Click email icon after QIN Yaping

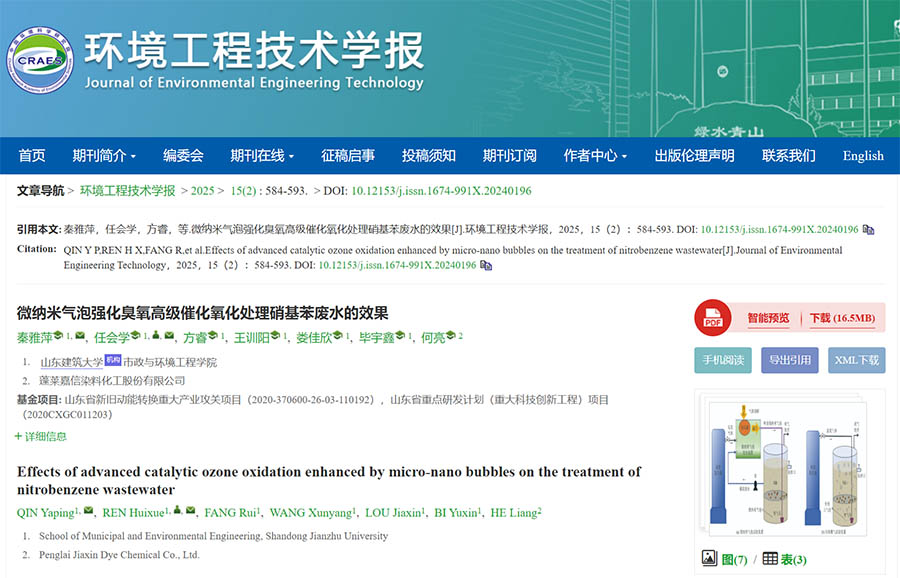[x=88, y=512]
